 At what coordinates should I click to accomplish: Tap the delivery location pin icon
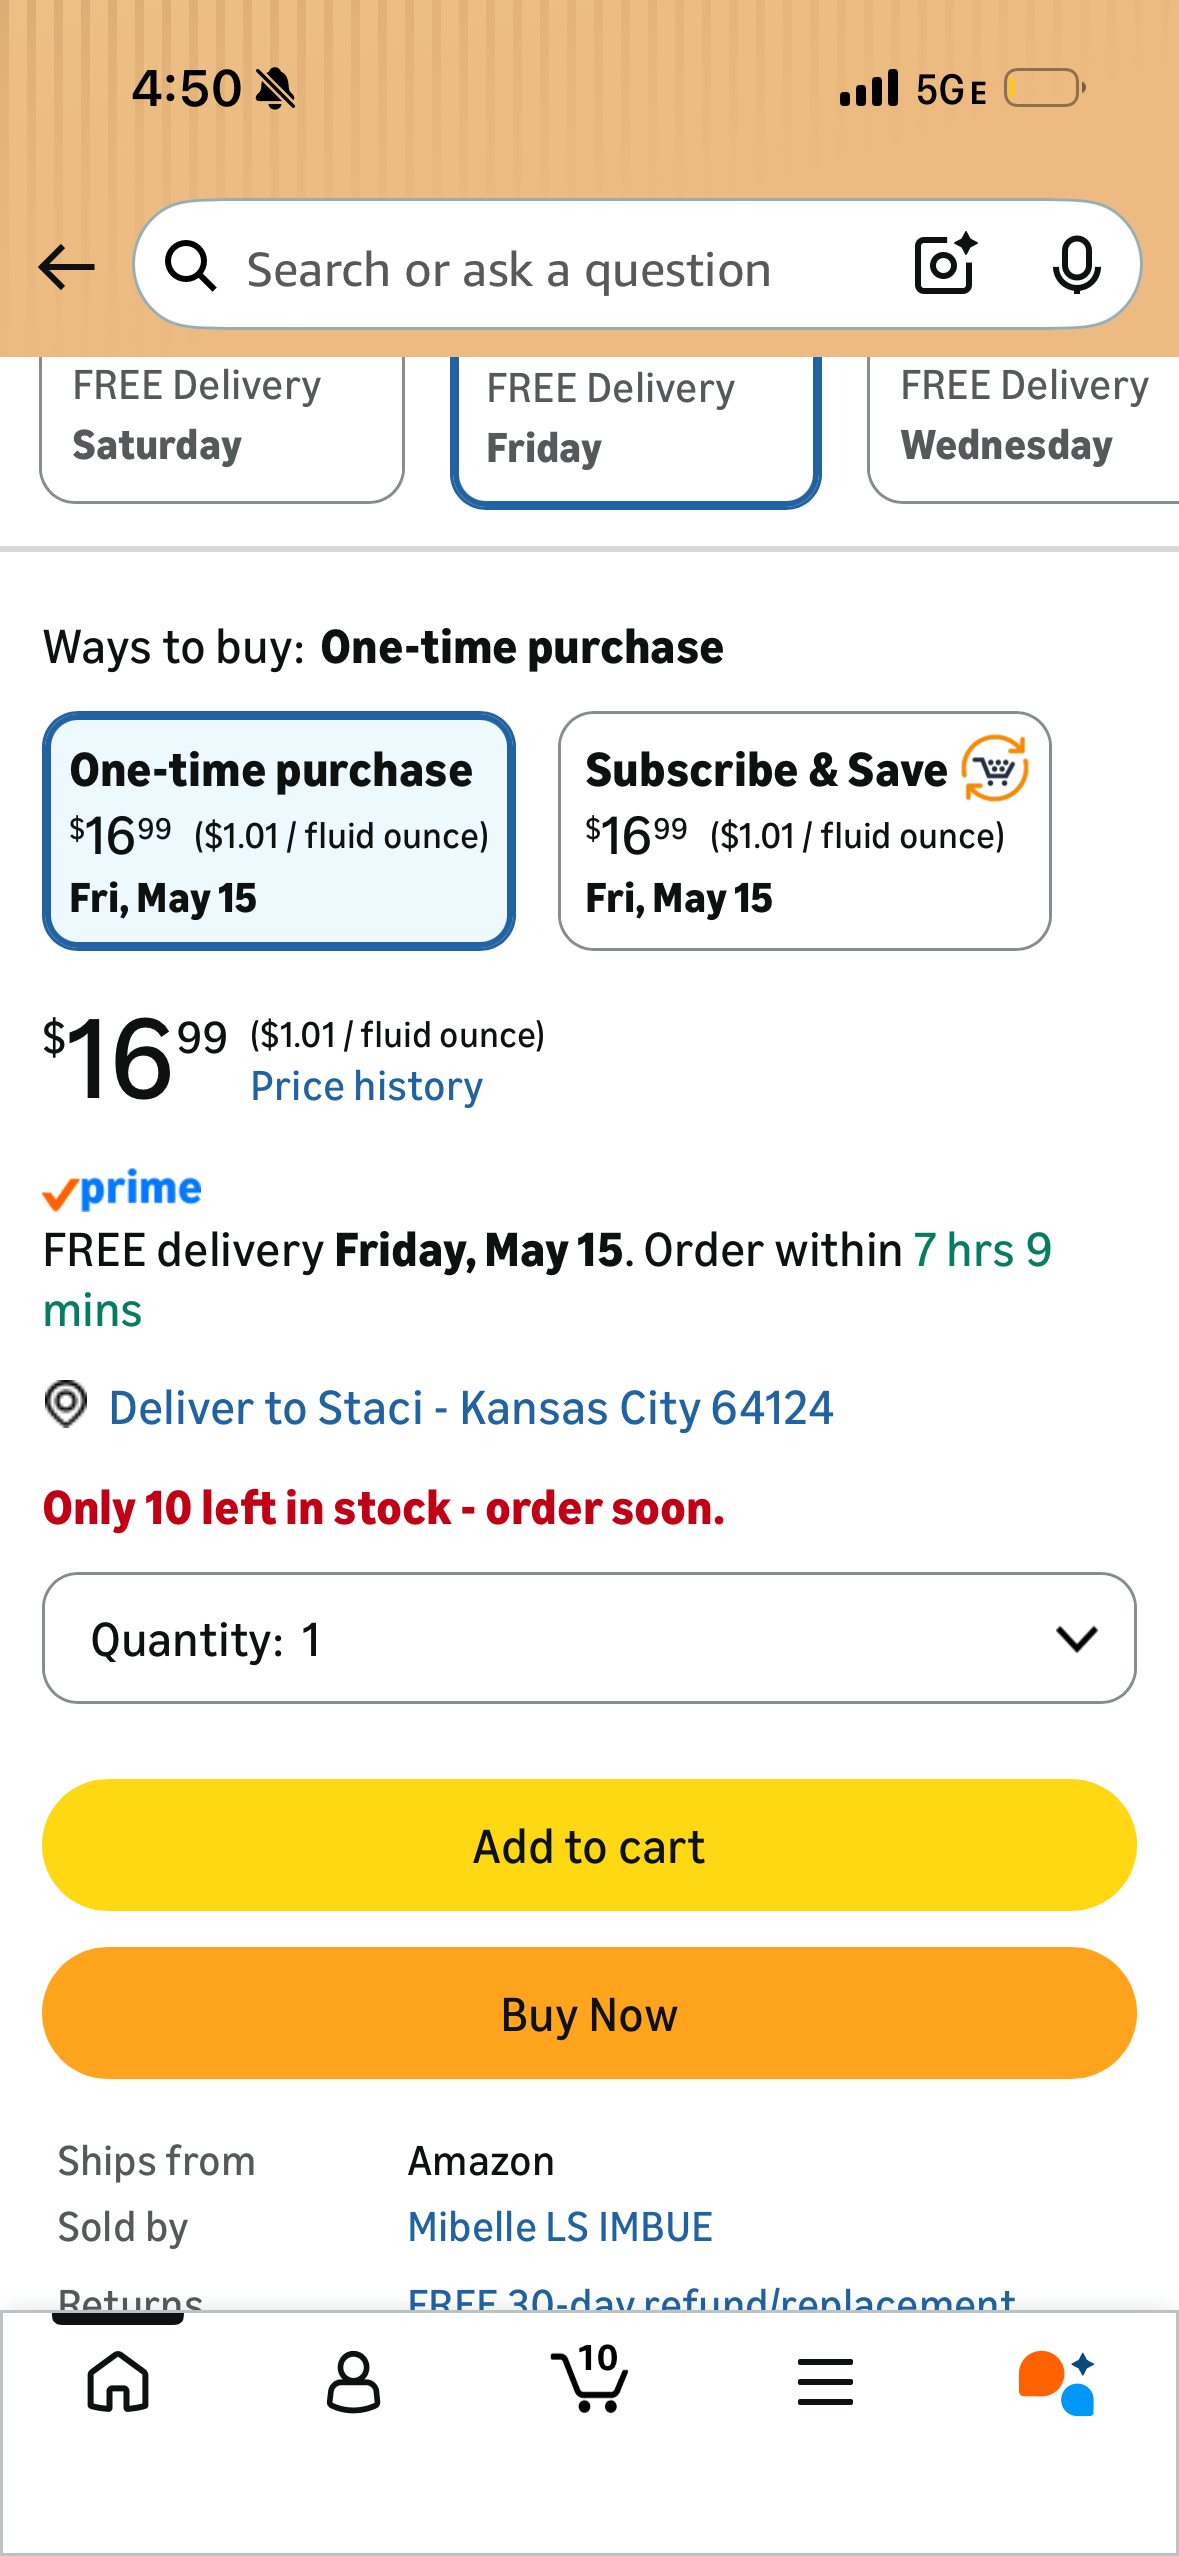tap(66, 1405)
